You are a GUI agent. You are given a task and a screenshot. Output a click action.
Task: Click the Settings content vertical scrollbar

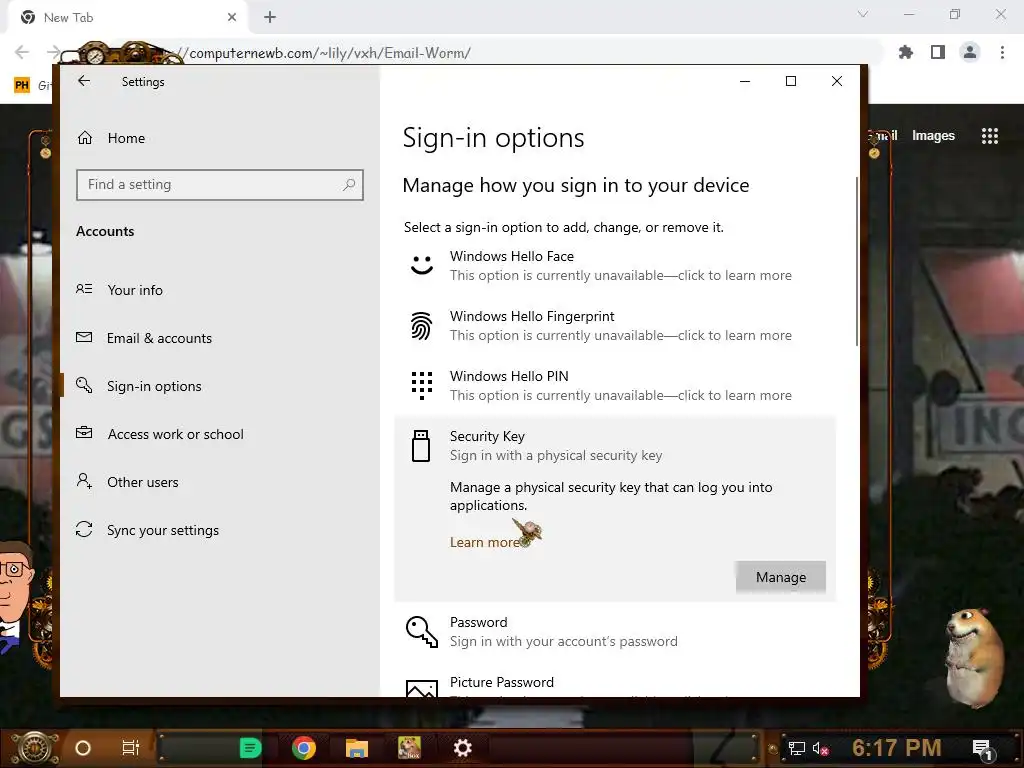point(856,261)
